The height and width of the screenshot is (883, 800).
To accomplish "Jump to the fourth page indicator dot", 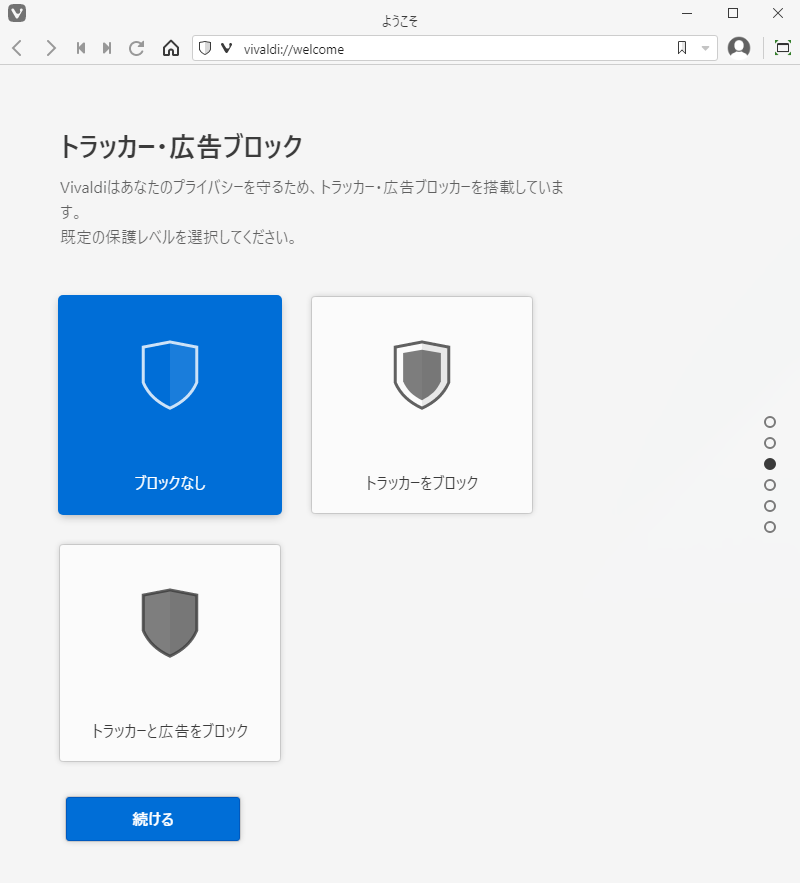I will click(770, 485).
